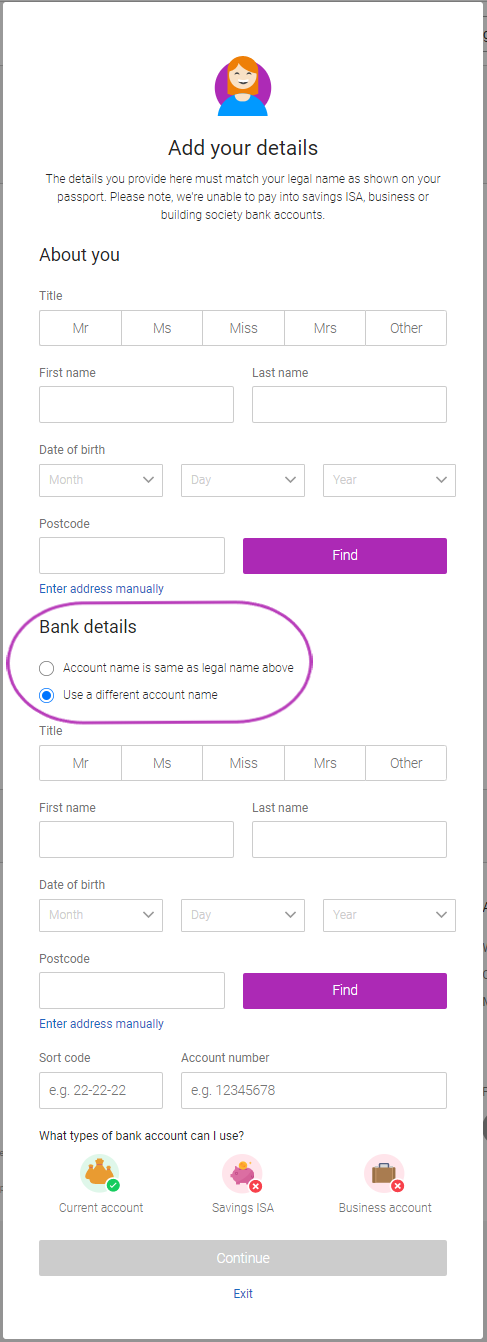This screenshot has height=1342, width=487.
Task: Open the Year dropdown in Bank details
Action: [x=389, y=915]
